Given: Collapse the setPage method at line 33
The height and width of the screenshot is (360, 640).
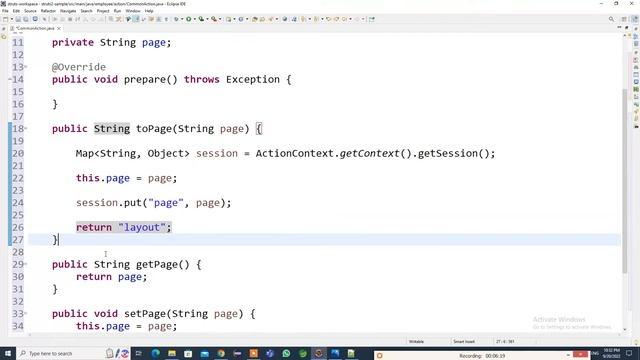Looking at the screenshot, I should 26,313.
